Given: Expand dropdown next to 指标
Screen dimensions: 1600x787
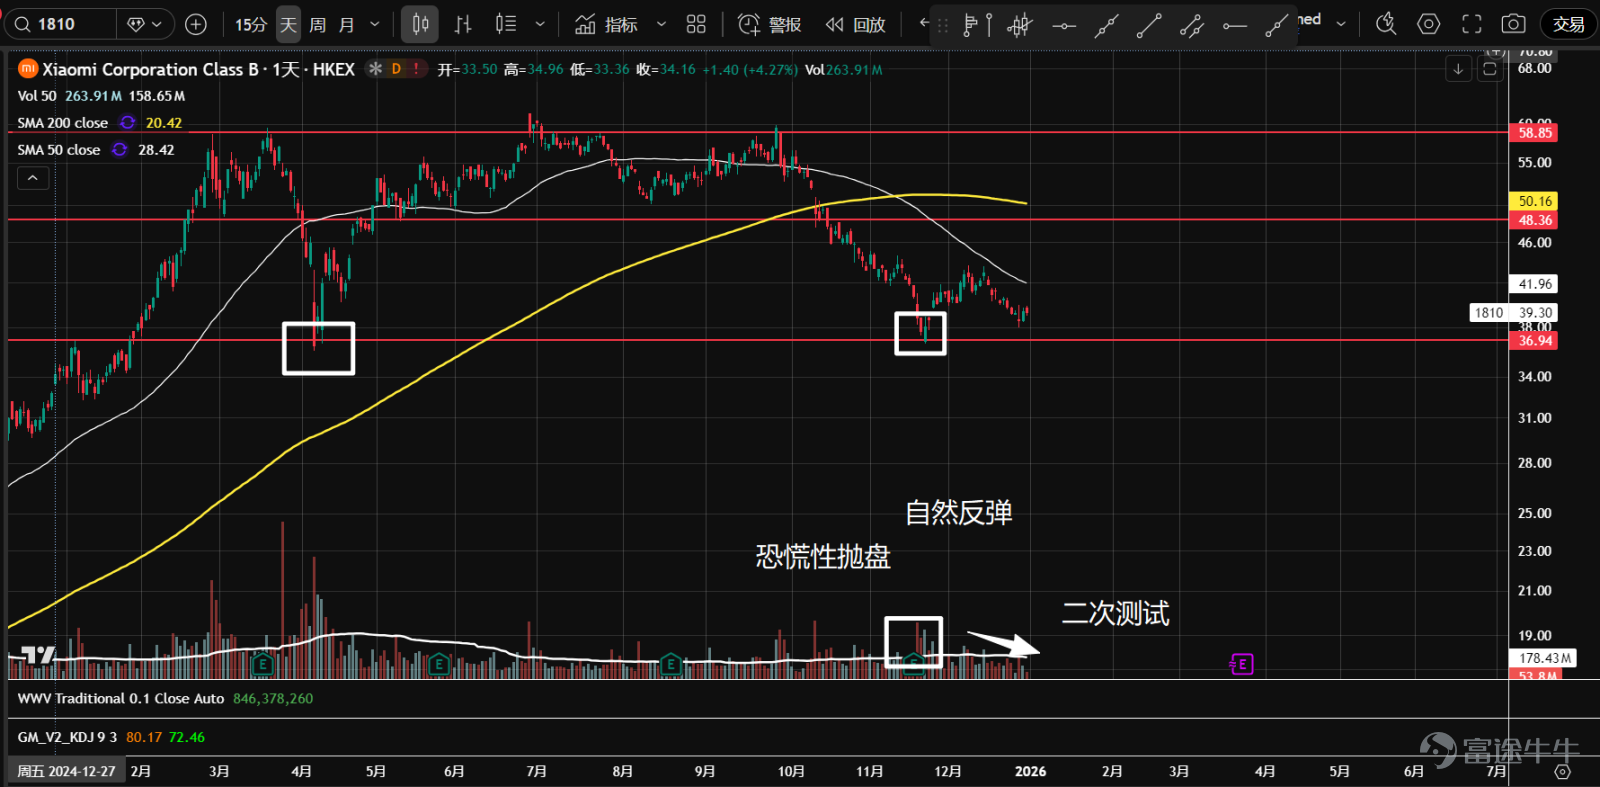Looking at the screenshot, I should (x=661, y=24).
